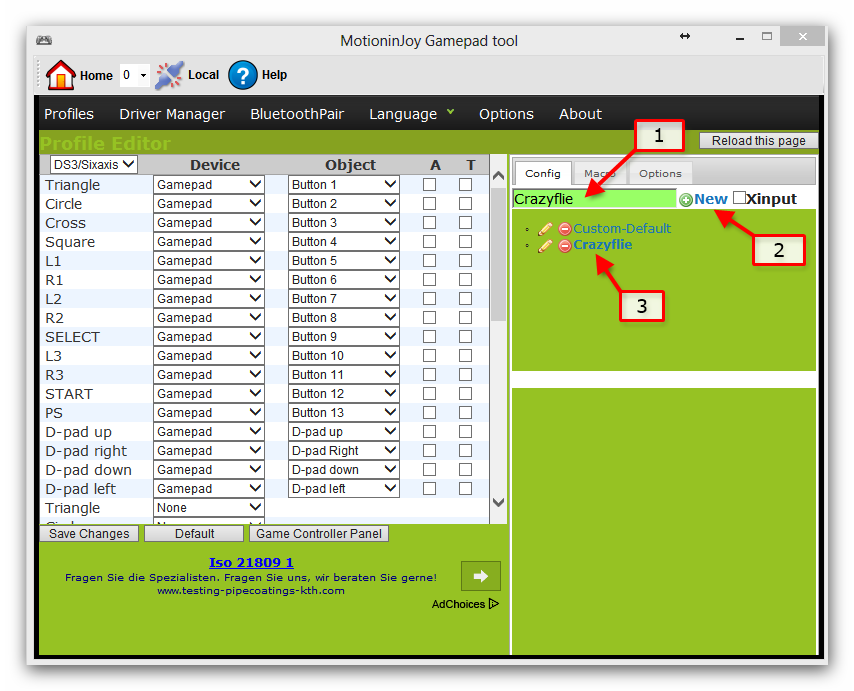Screen dimensions: 854x691
Task: Click the edit pencil icon beside Crazyflie
Action: [545, 245]
